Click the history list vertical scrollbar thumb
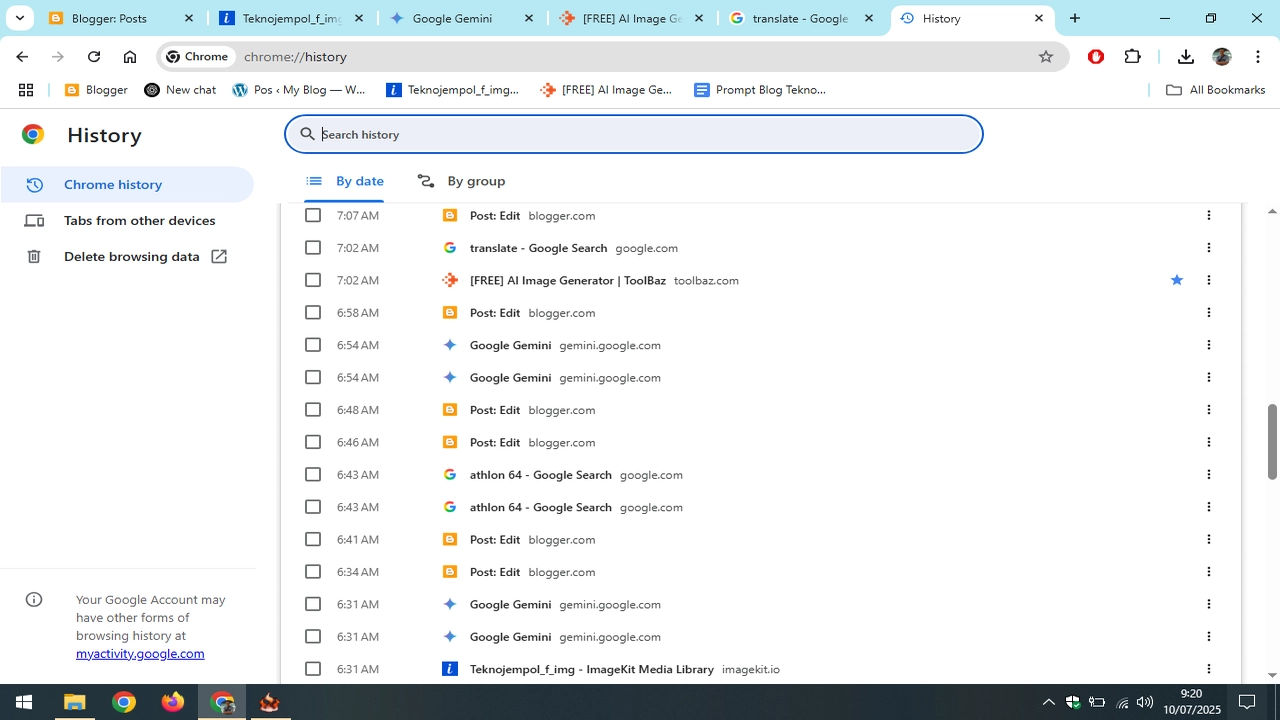The width and height of the screenshot is (1280, 720). (1272, 441)
